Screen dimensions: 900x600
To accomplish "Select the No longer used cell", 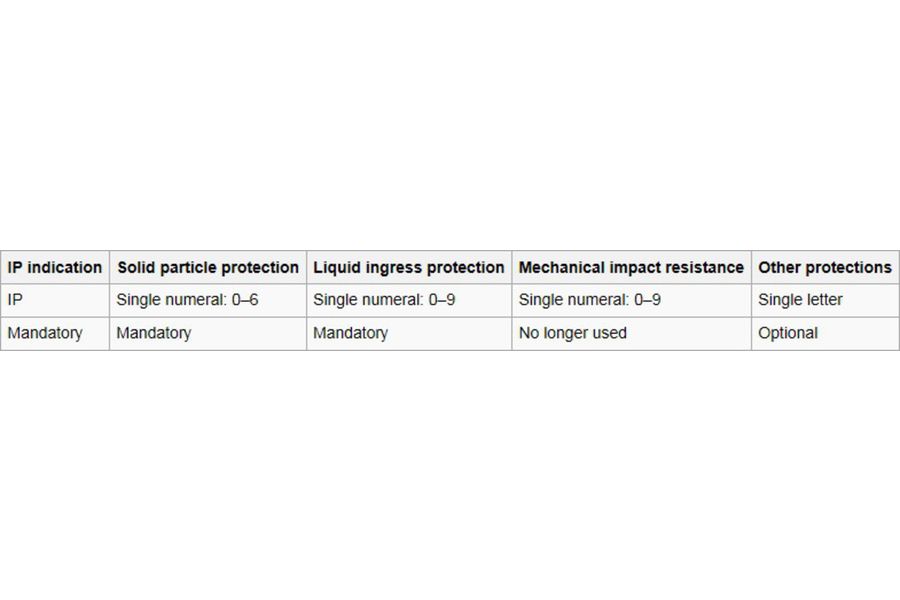I will [631, 334].
